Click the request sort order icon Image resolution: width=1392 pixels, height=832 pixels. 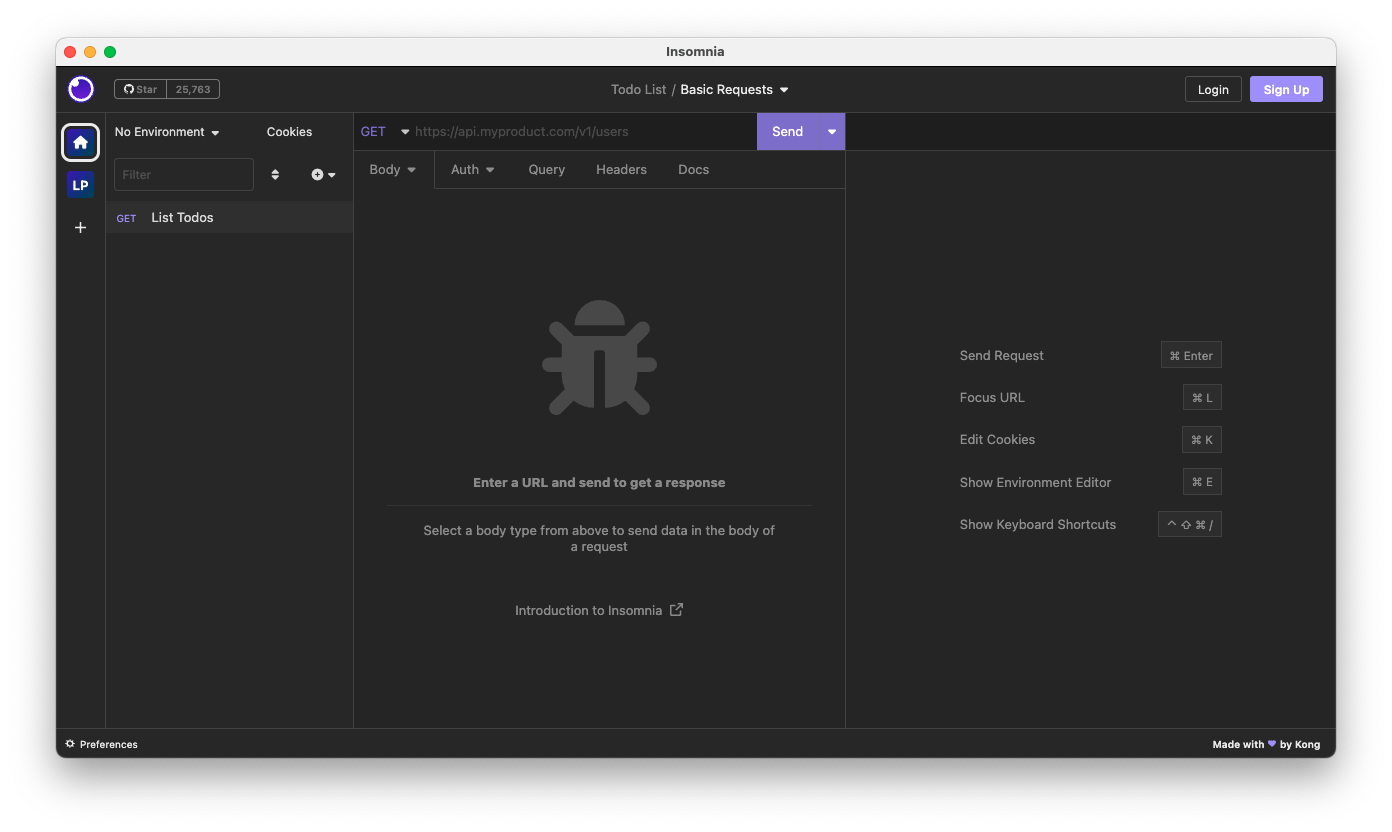pos(275,174)
